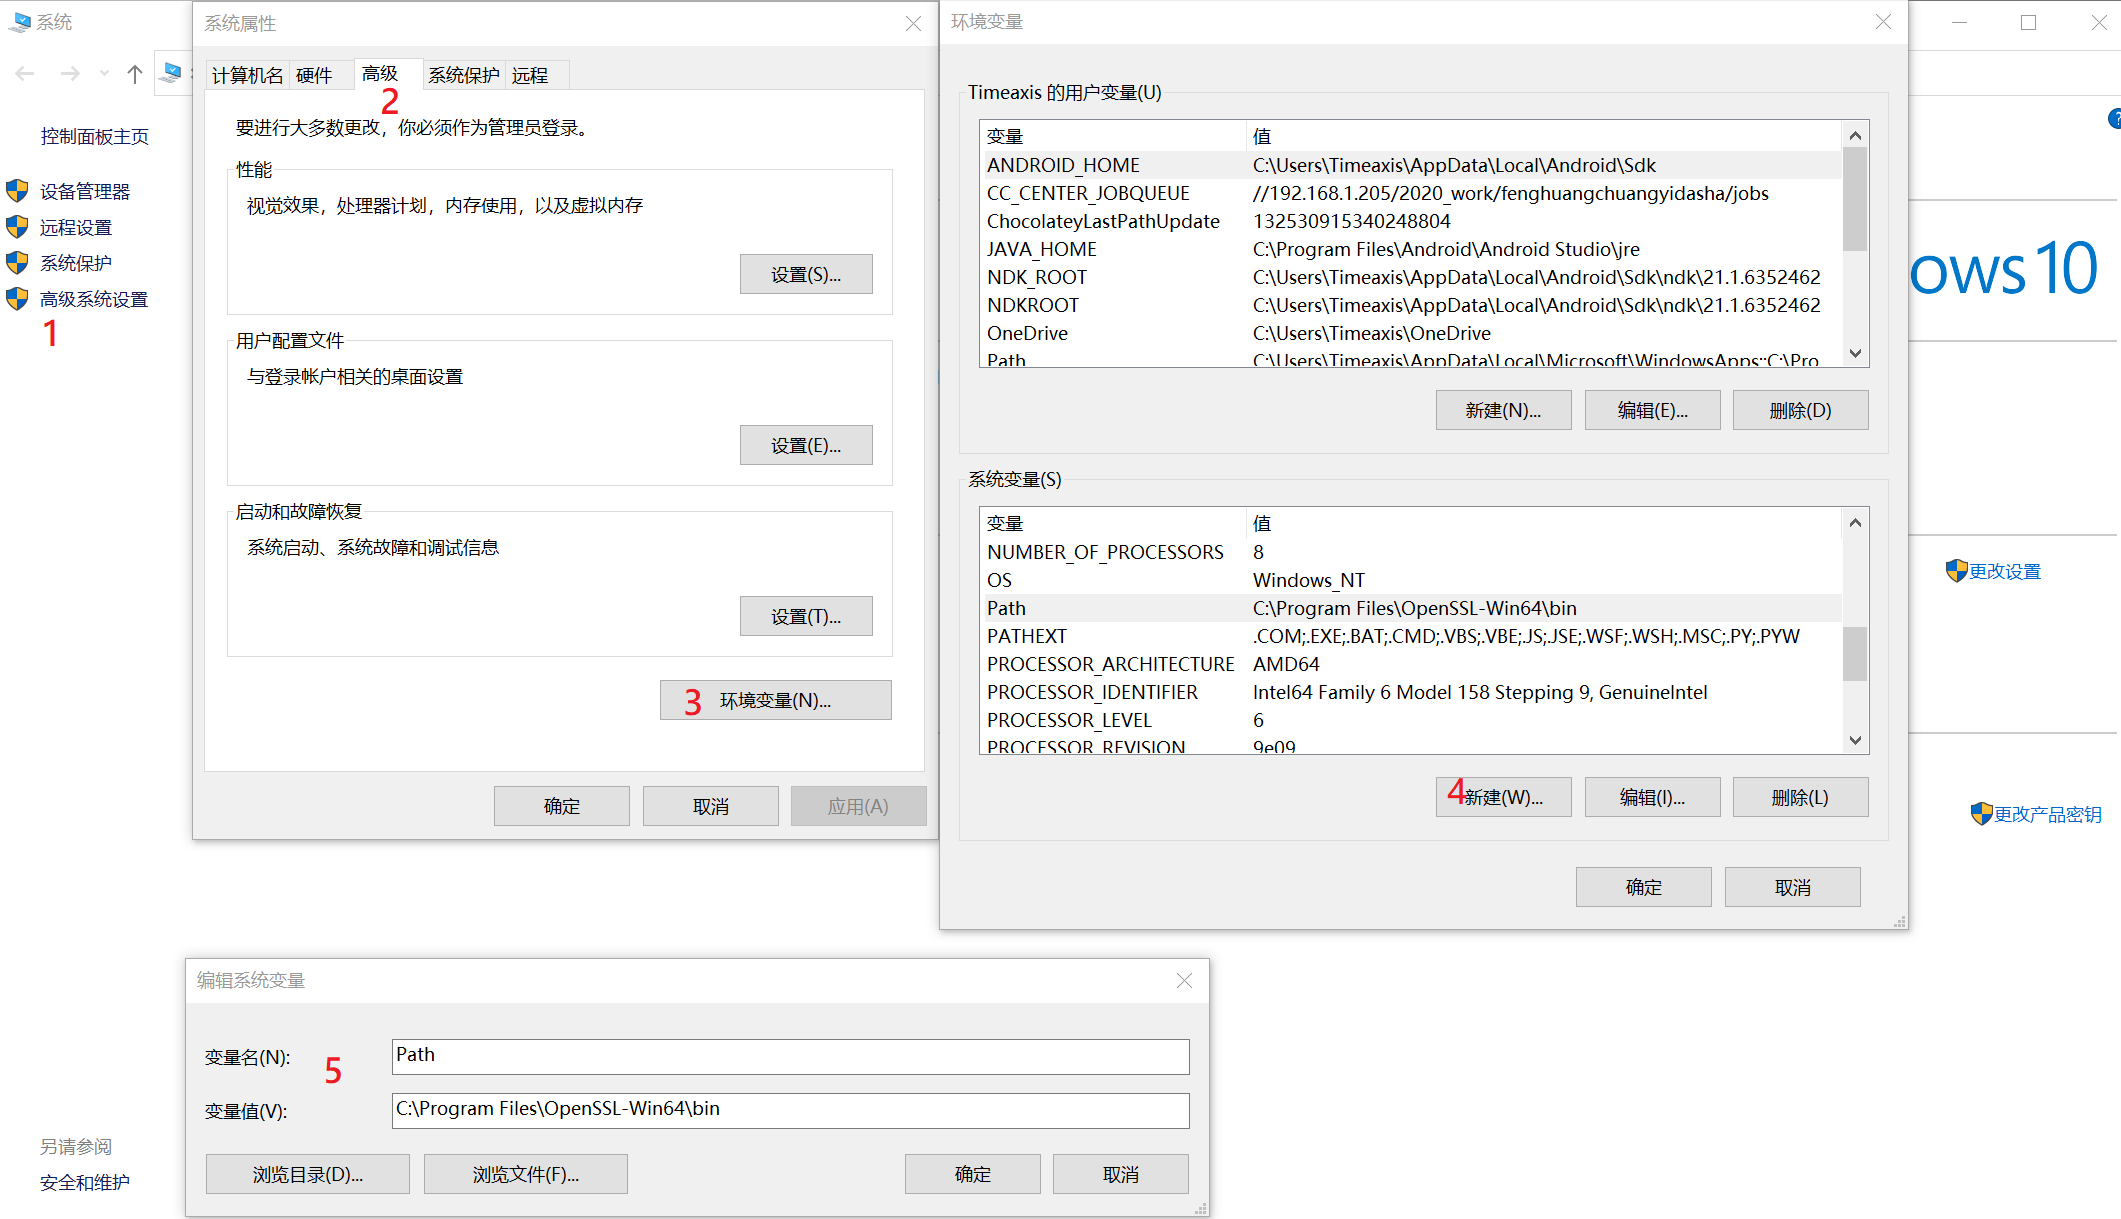
Task: Open 浏览目录(D)... button
Action: (308, 1174)
